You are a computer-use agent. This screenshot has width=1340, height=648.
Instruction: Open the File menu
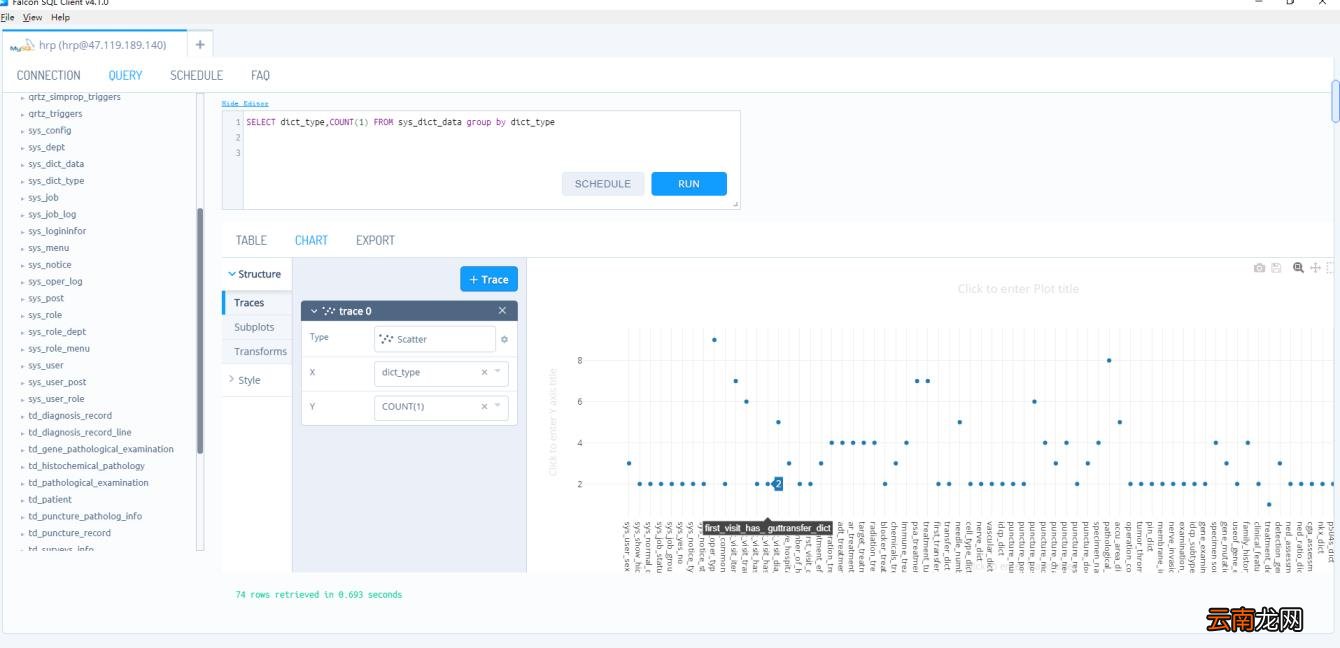[x=9, y=17]
